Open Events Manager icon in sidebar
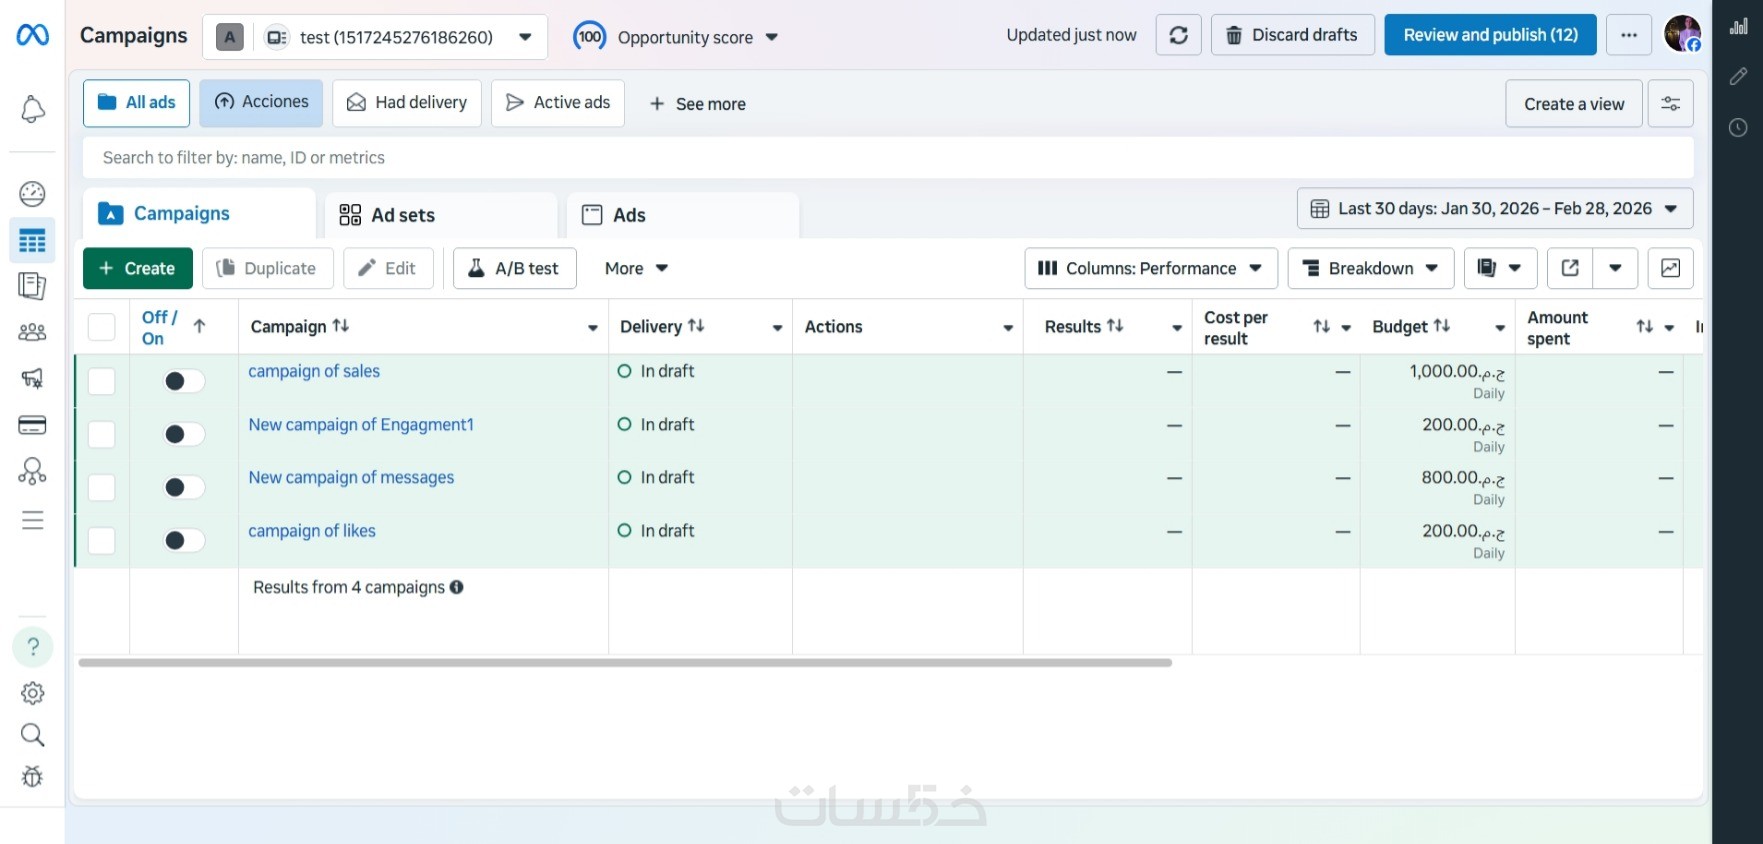This screenshot has width=1763, height=844. (x=32, y=471)
